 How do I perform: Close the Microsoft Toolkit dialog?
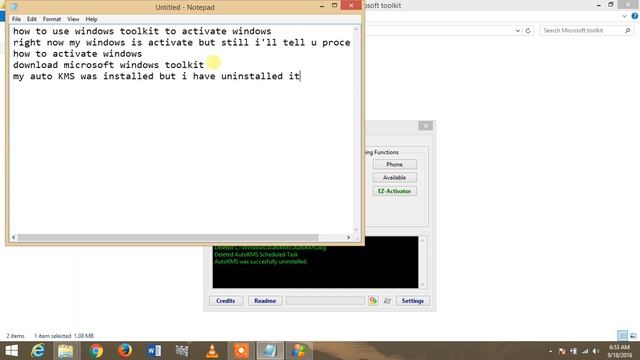pyautogui.click(x=425, y=126)
